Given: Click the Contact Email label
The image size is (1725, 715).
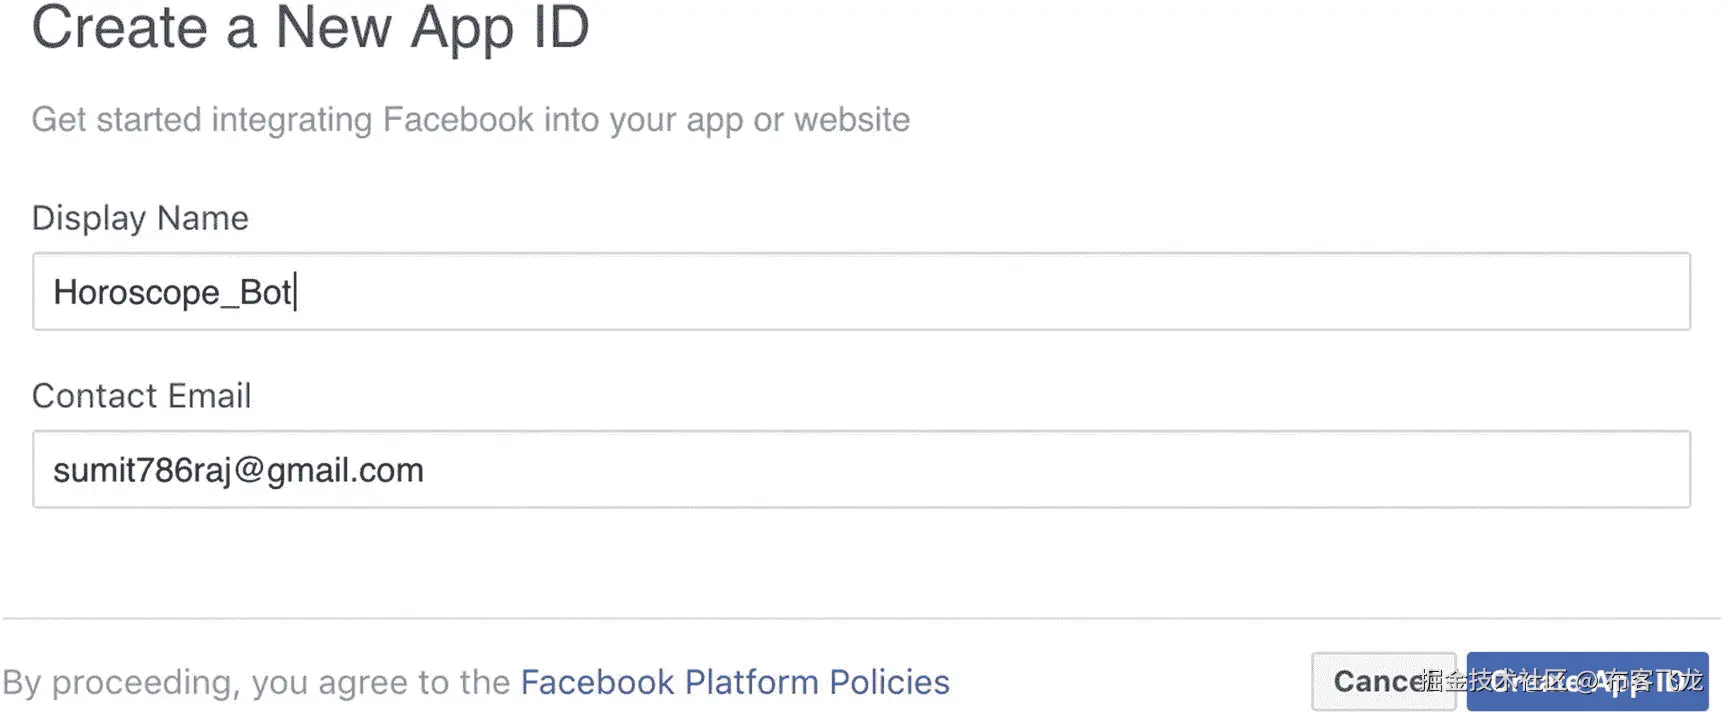Looking at the screenshot, I should (141, 396).
